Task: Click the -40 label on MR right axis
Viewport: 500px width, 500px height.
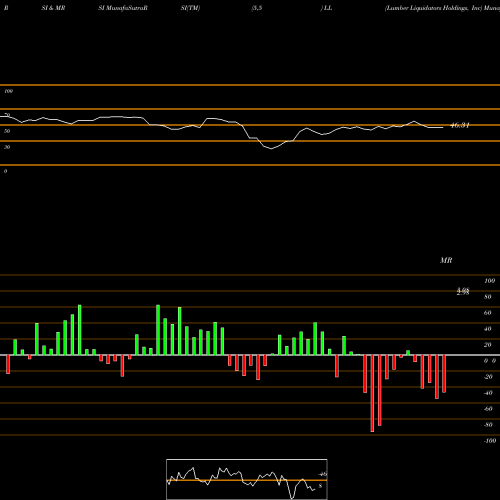Action: 488,393
